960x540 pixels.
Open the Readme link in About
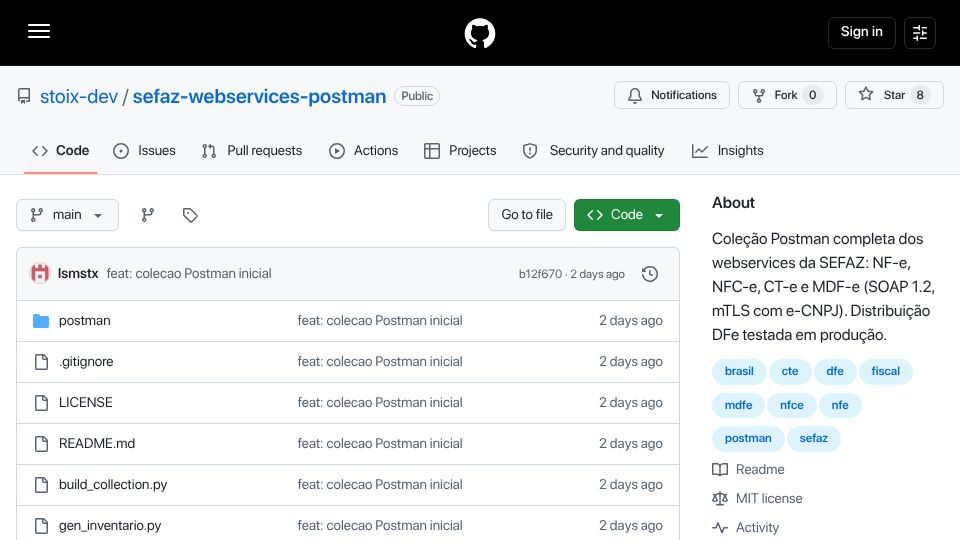748,470
